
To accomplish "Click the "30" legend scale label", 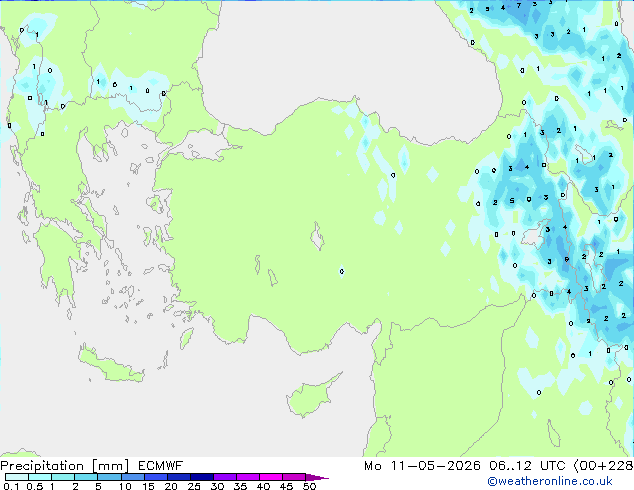I will [217, 486].
